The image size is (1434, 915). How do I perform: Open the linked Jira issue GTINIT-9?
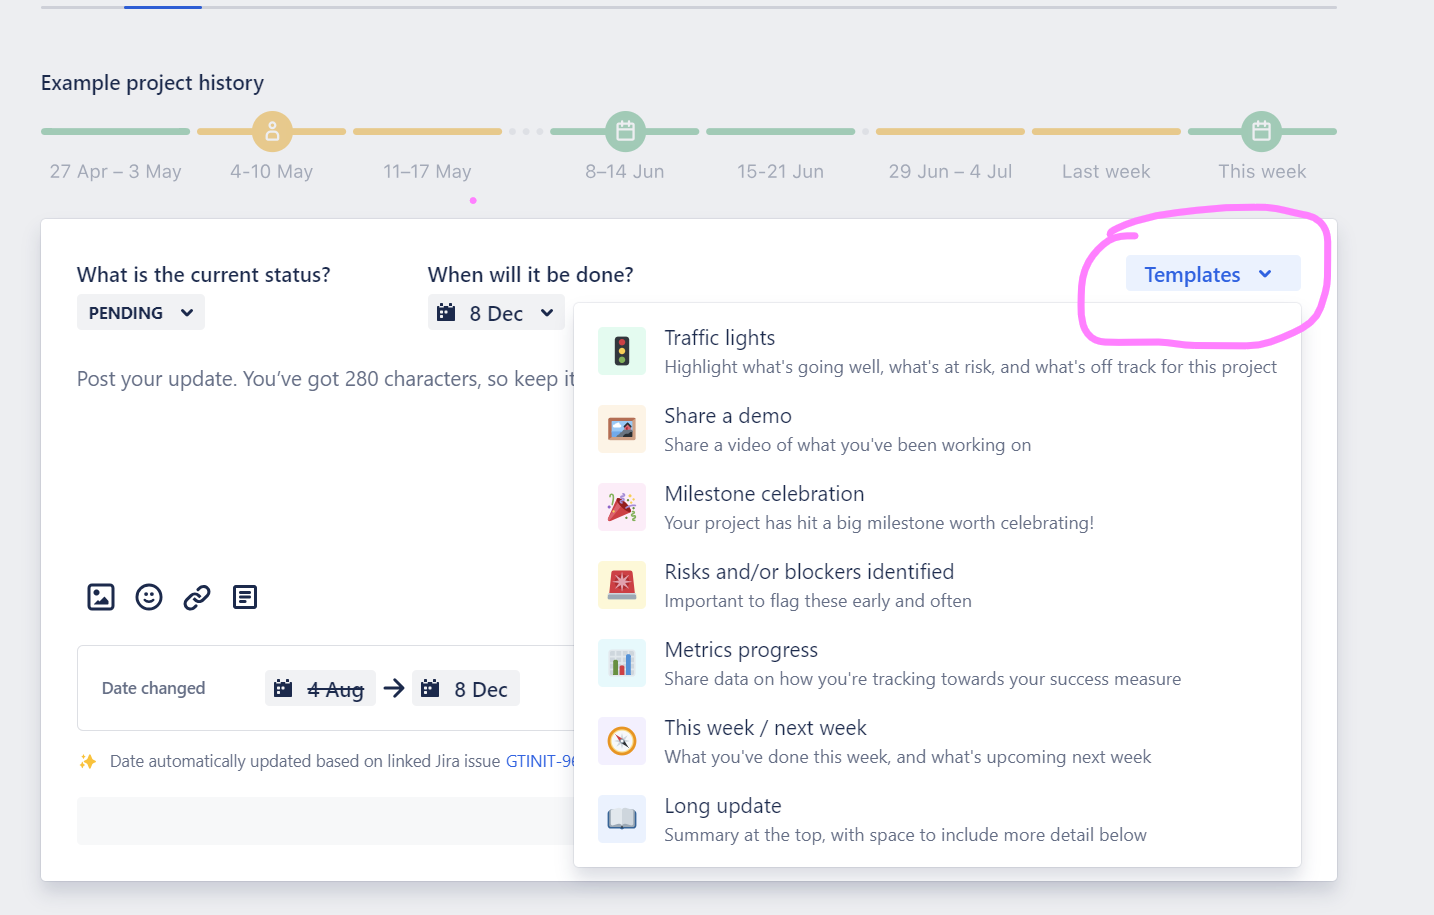(541, 761)
